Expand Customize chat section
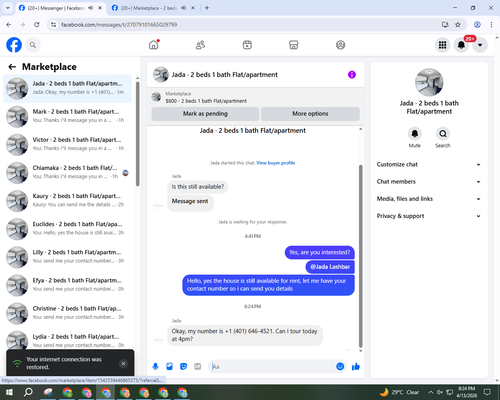Image resolution: width=500 pixels, height=400 pixels. (429, 164)
